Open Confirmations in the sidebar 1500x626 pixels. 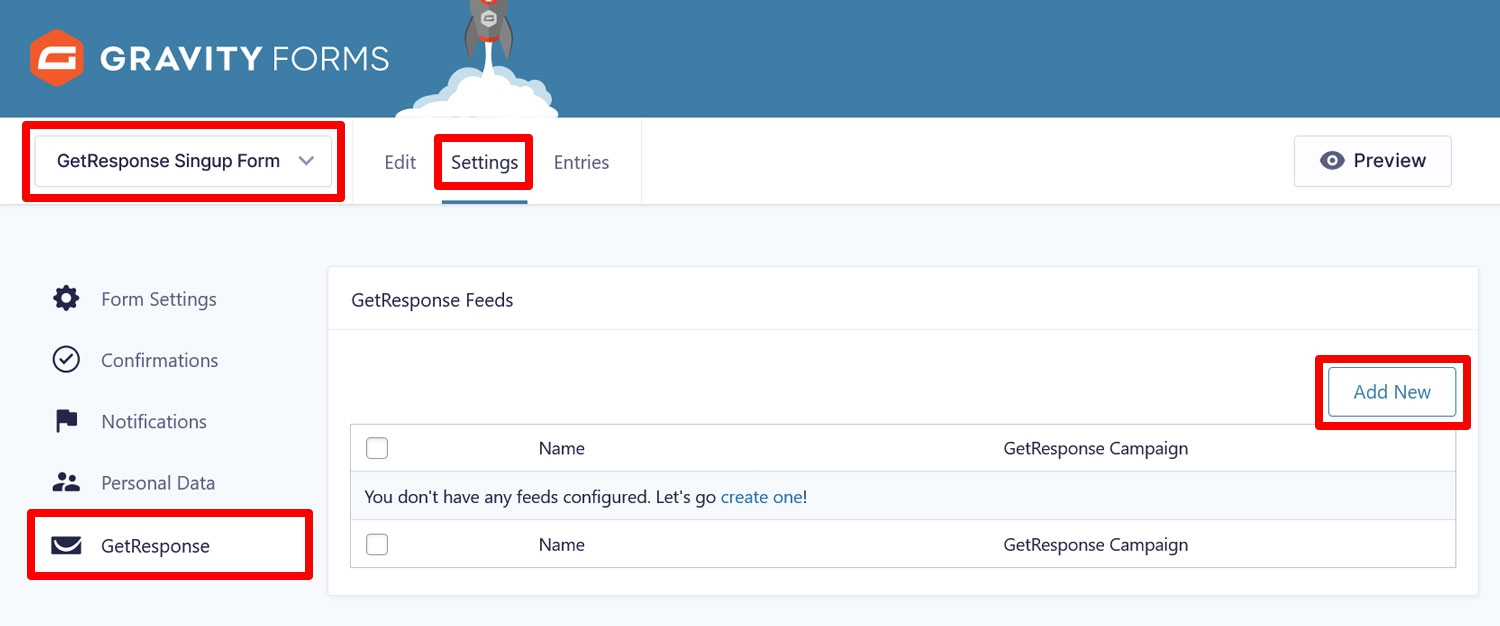(x=159, y=360)
